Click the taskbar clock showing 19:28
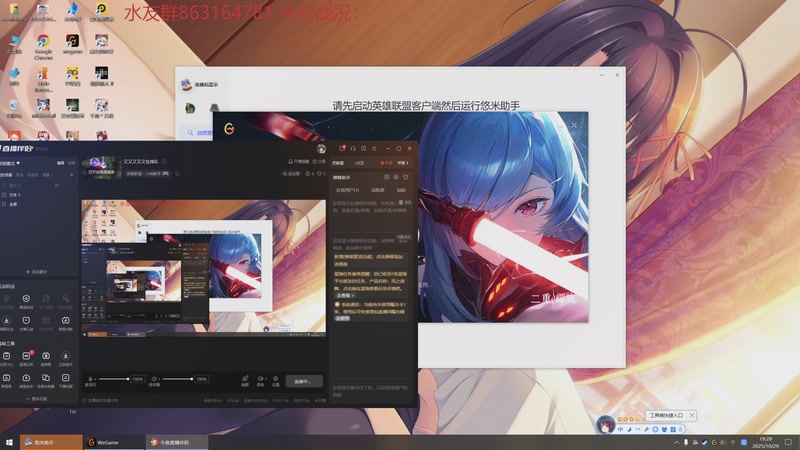Image resolution: width=800 pixels, height=450 pixels. click(765, 442)
